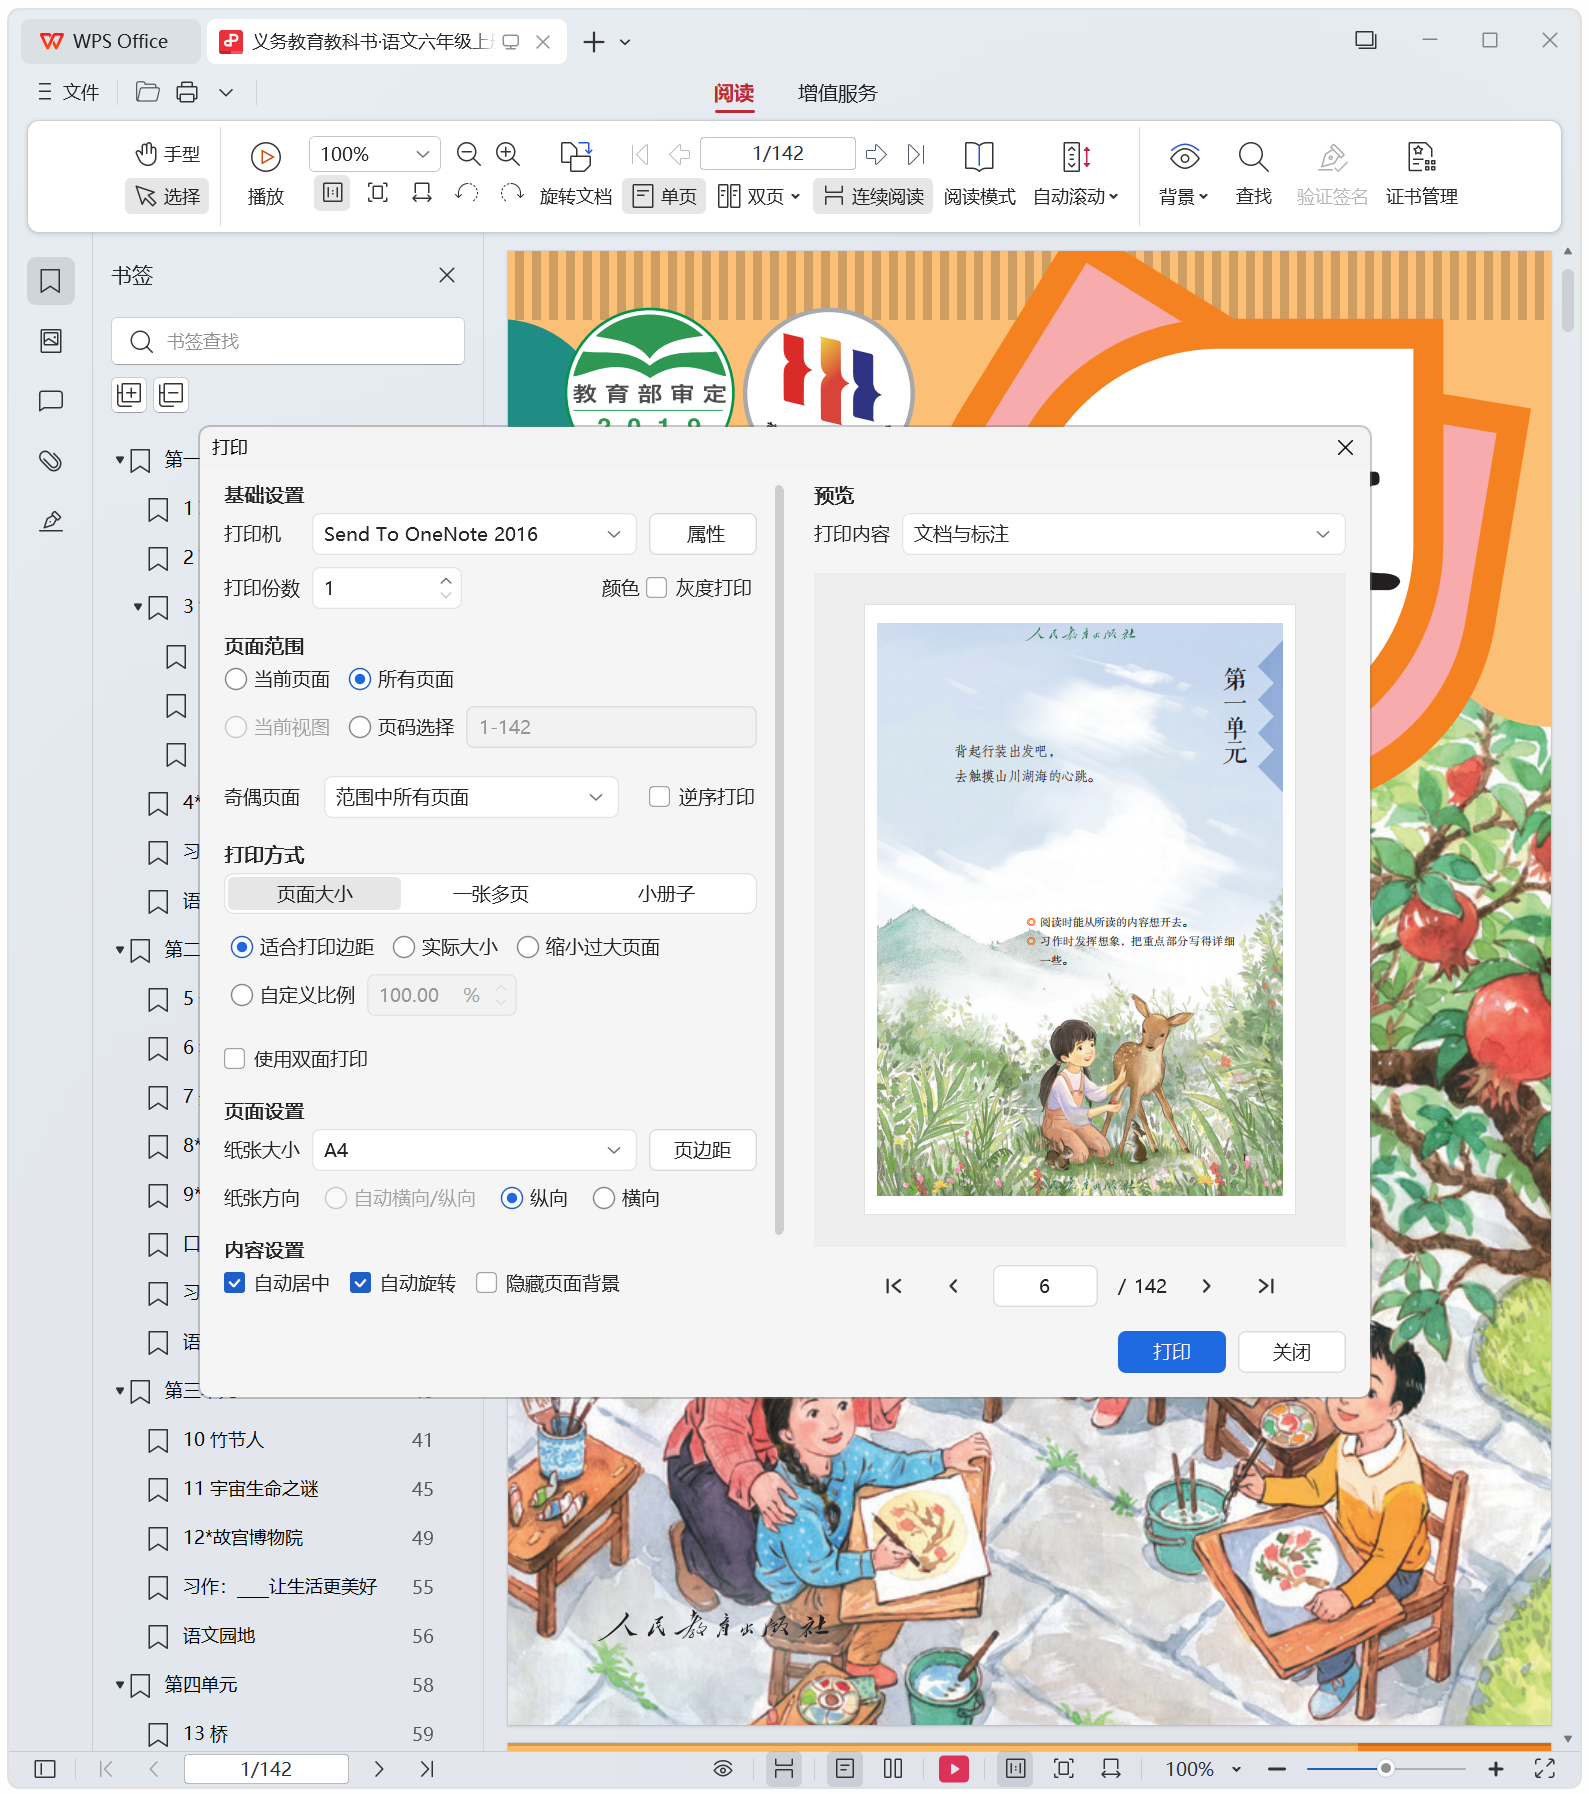Enable 连续阅读 continuous reading
This screenshot has height=1794, width=1589.
[x=873, y=196]
